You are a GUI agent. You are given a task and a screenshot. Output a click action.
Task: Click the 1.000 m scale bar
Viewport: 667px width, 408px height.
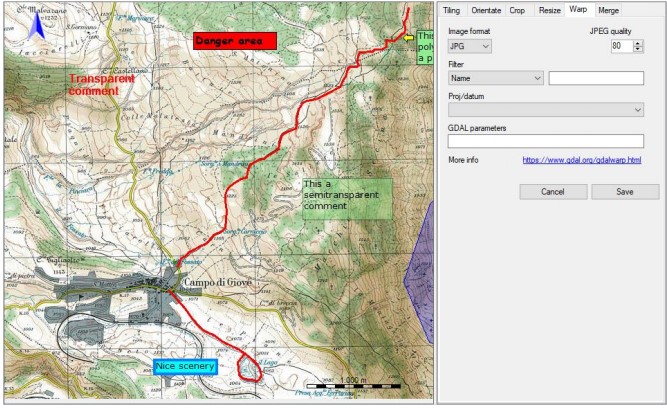click(353, 384)
